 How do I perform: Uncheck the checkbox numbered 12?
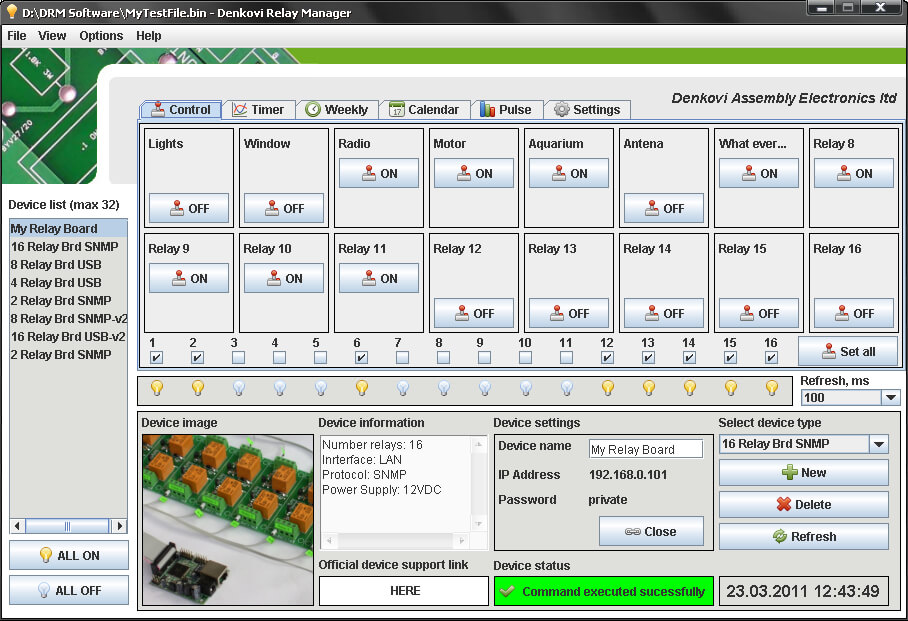point(607,357)
